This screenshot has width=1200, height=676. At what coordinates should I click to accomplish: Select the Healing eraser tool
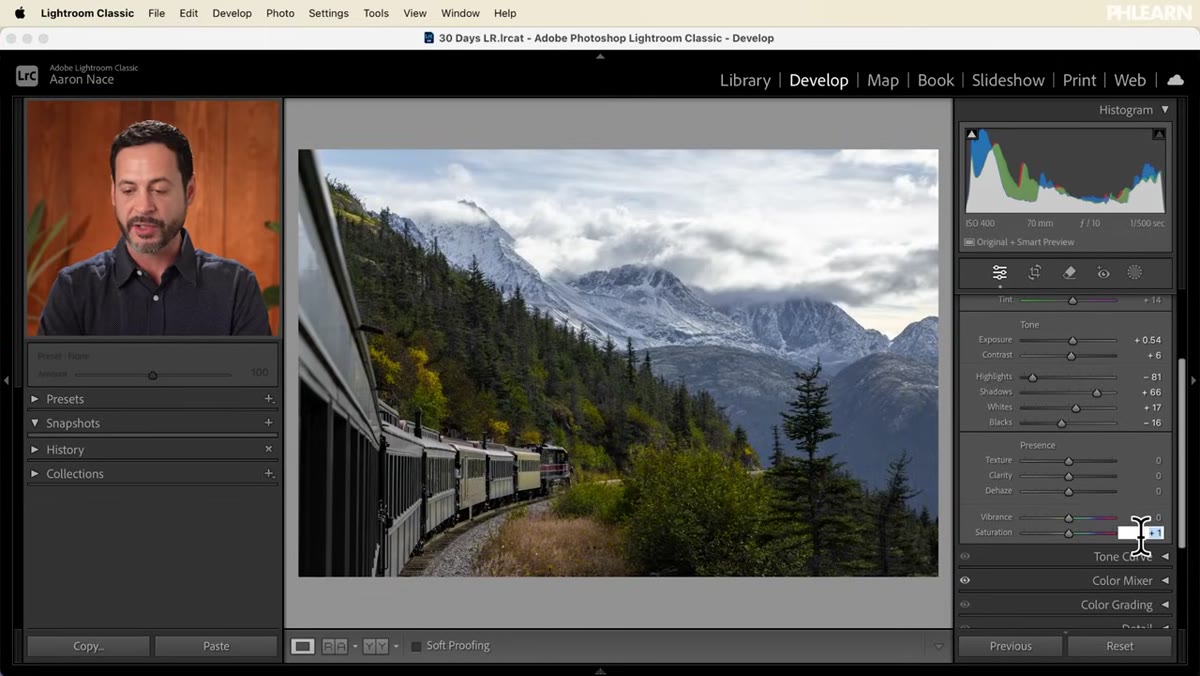[1069, 272]
